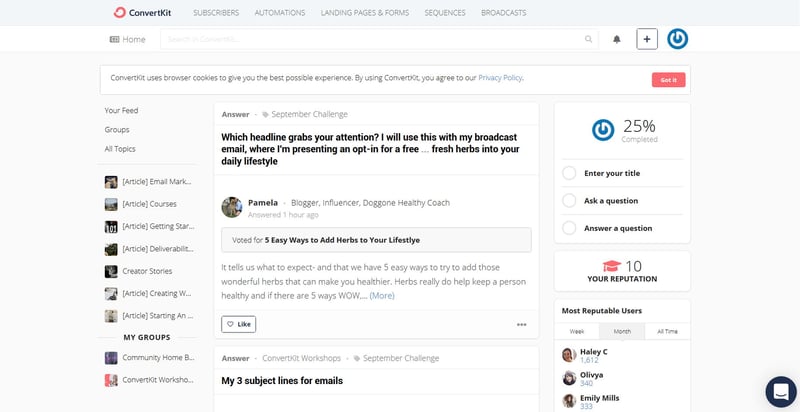Click the [Article] Starting An topic thumbnail
800x412 pixels.
click(x=111, y=316)
